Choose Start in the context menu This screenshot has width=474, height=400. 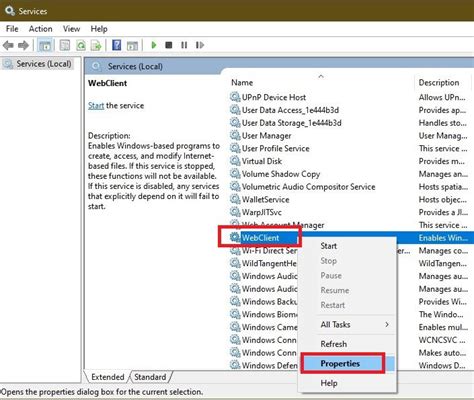click(347, 246)
